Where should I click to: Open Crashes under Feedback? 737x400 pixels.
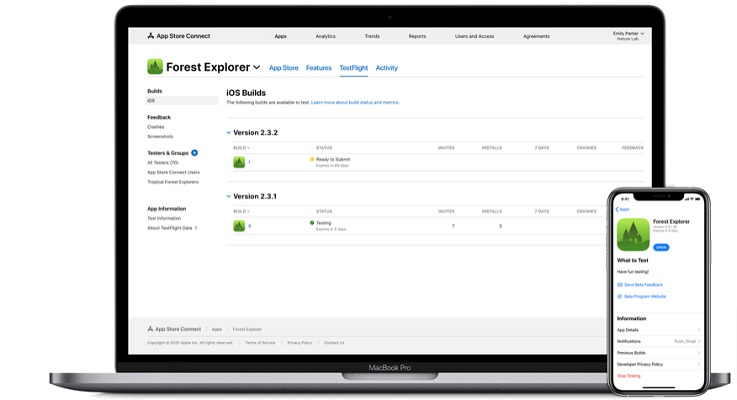[156, 127]
